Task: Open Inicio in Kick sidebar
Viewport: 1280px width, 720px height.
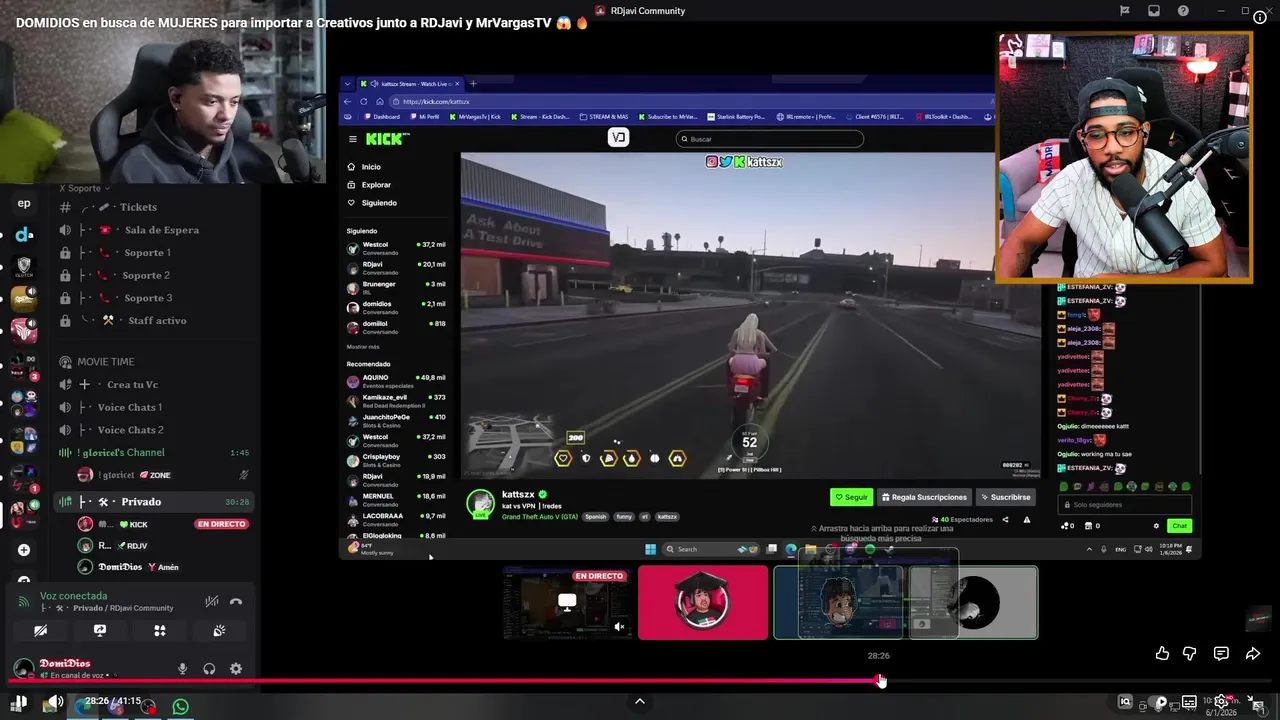Action: pyautogui.click(x=364, y=167)
